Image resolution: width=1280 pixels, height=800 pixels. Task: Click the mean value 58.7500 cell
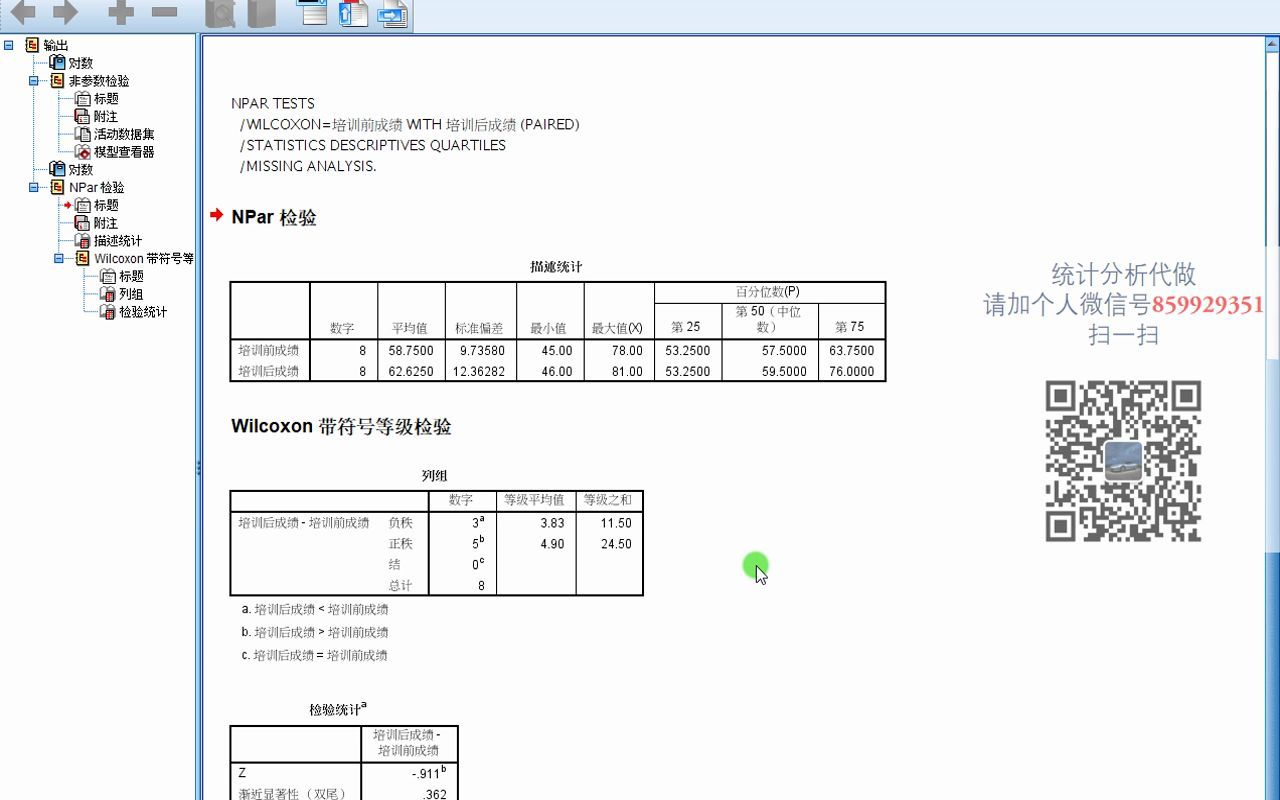pos(409,351)
